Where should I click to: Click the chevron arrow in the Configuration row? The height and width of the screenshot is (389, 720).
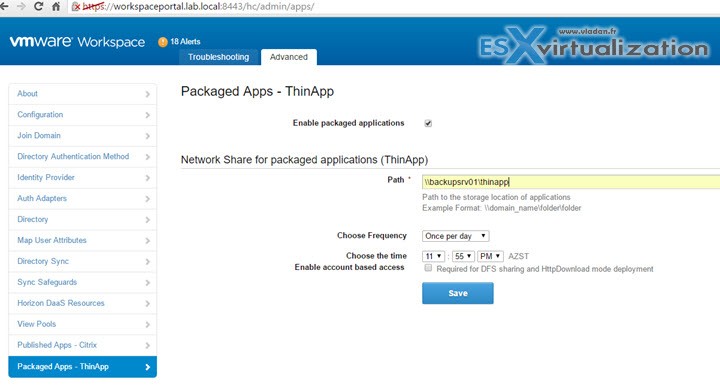(147, 115)
